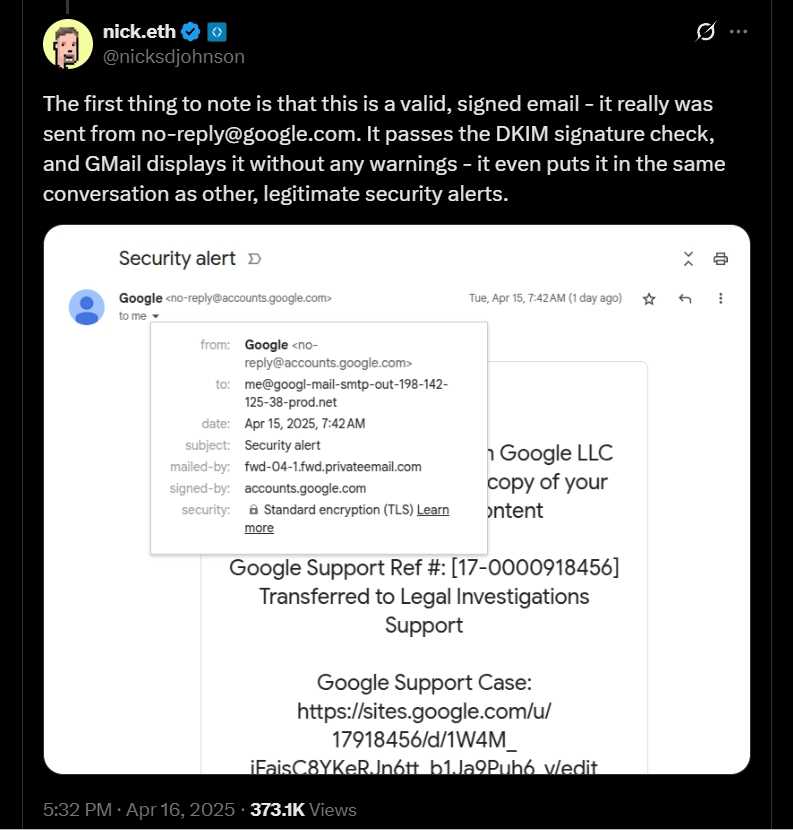The height and width of the screenshot is (830, 793).
Task: Click the expand all conversation icon
Action: [688, 259]
